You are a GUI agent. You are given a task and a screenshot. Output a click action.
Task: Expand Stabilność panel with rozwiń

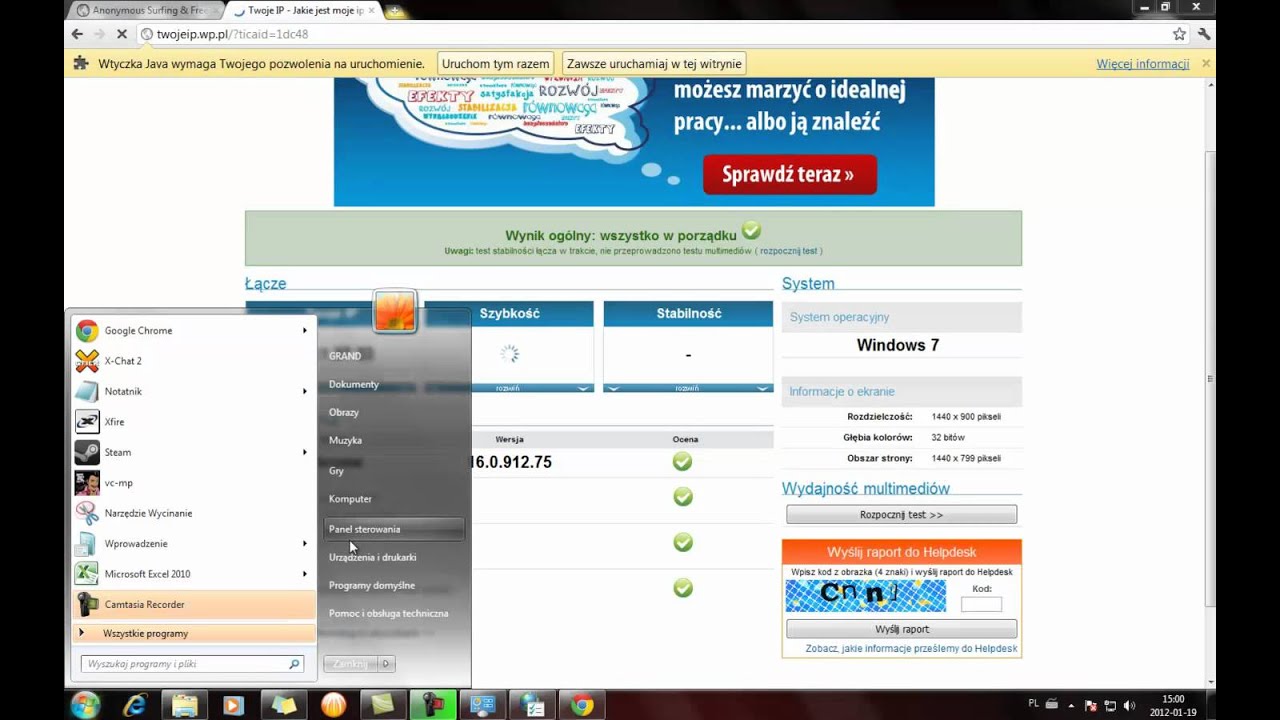[688, 388]
